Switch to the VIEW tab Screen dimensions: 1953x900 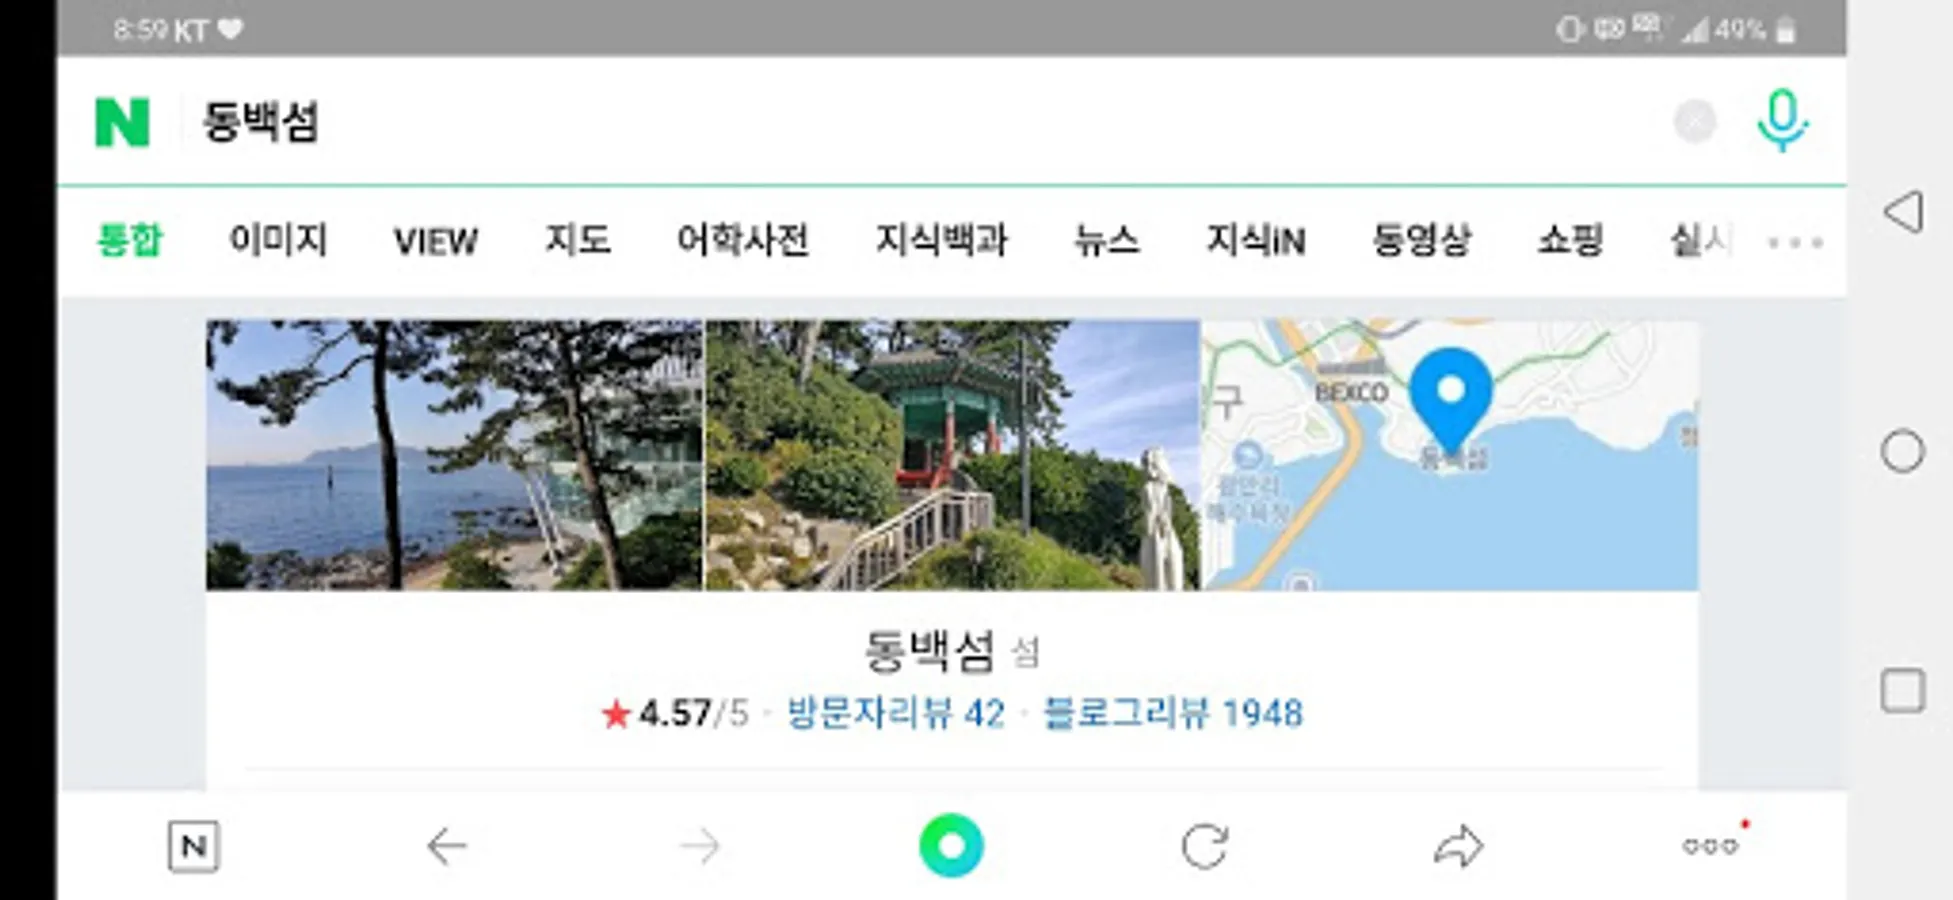click(436, 242)
